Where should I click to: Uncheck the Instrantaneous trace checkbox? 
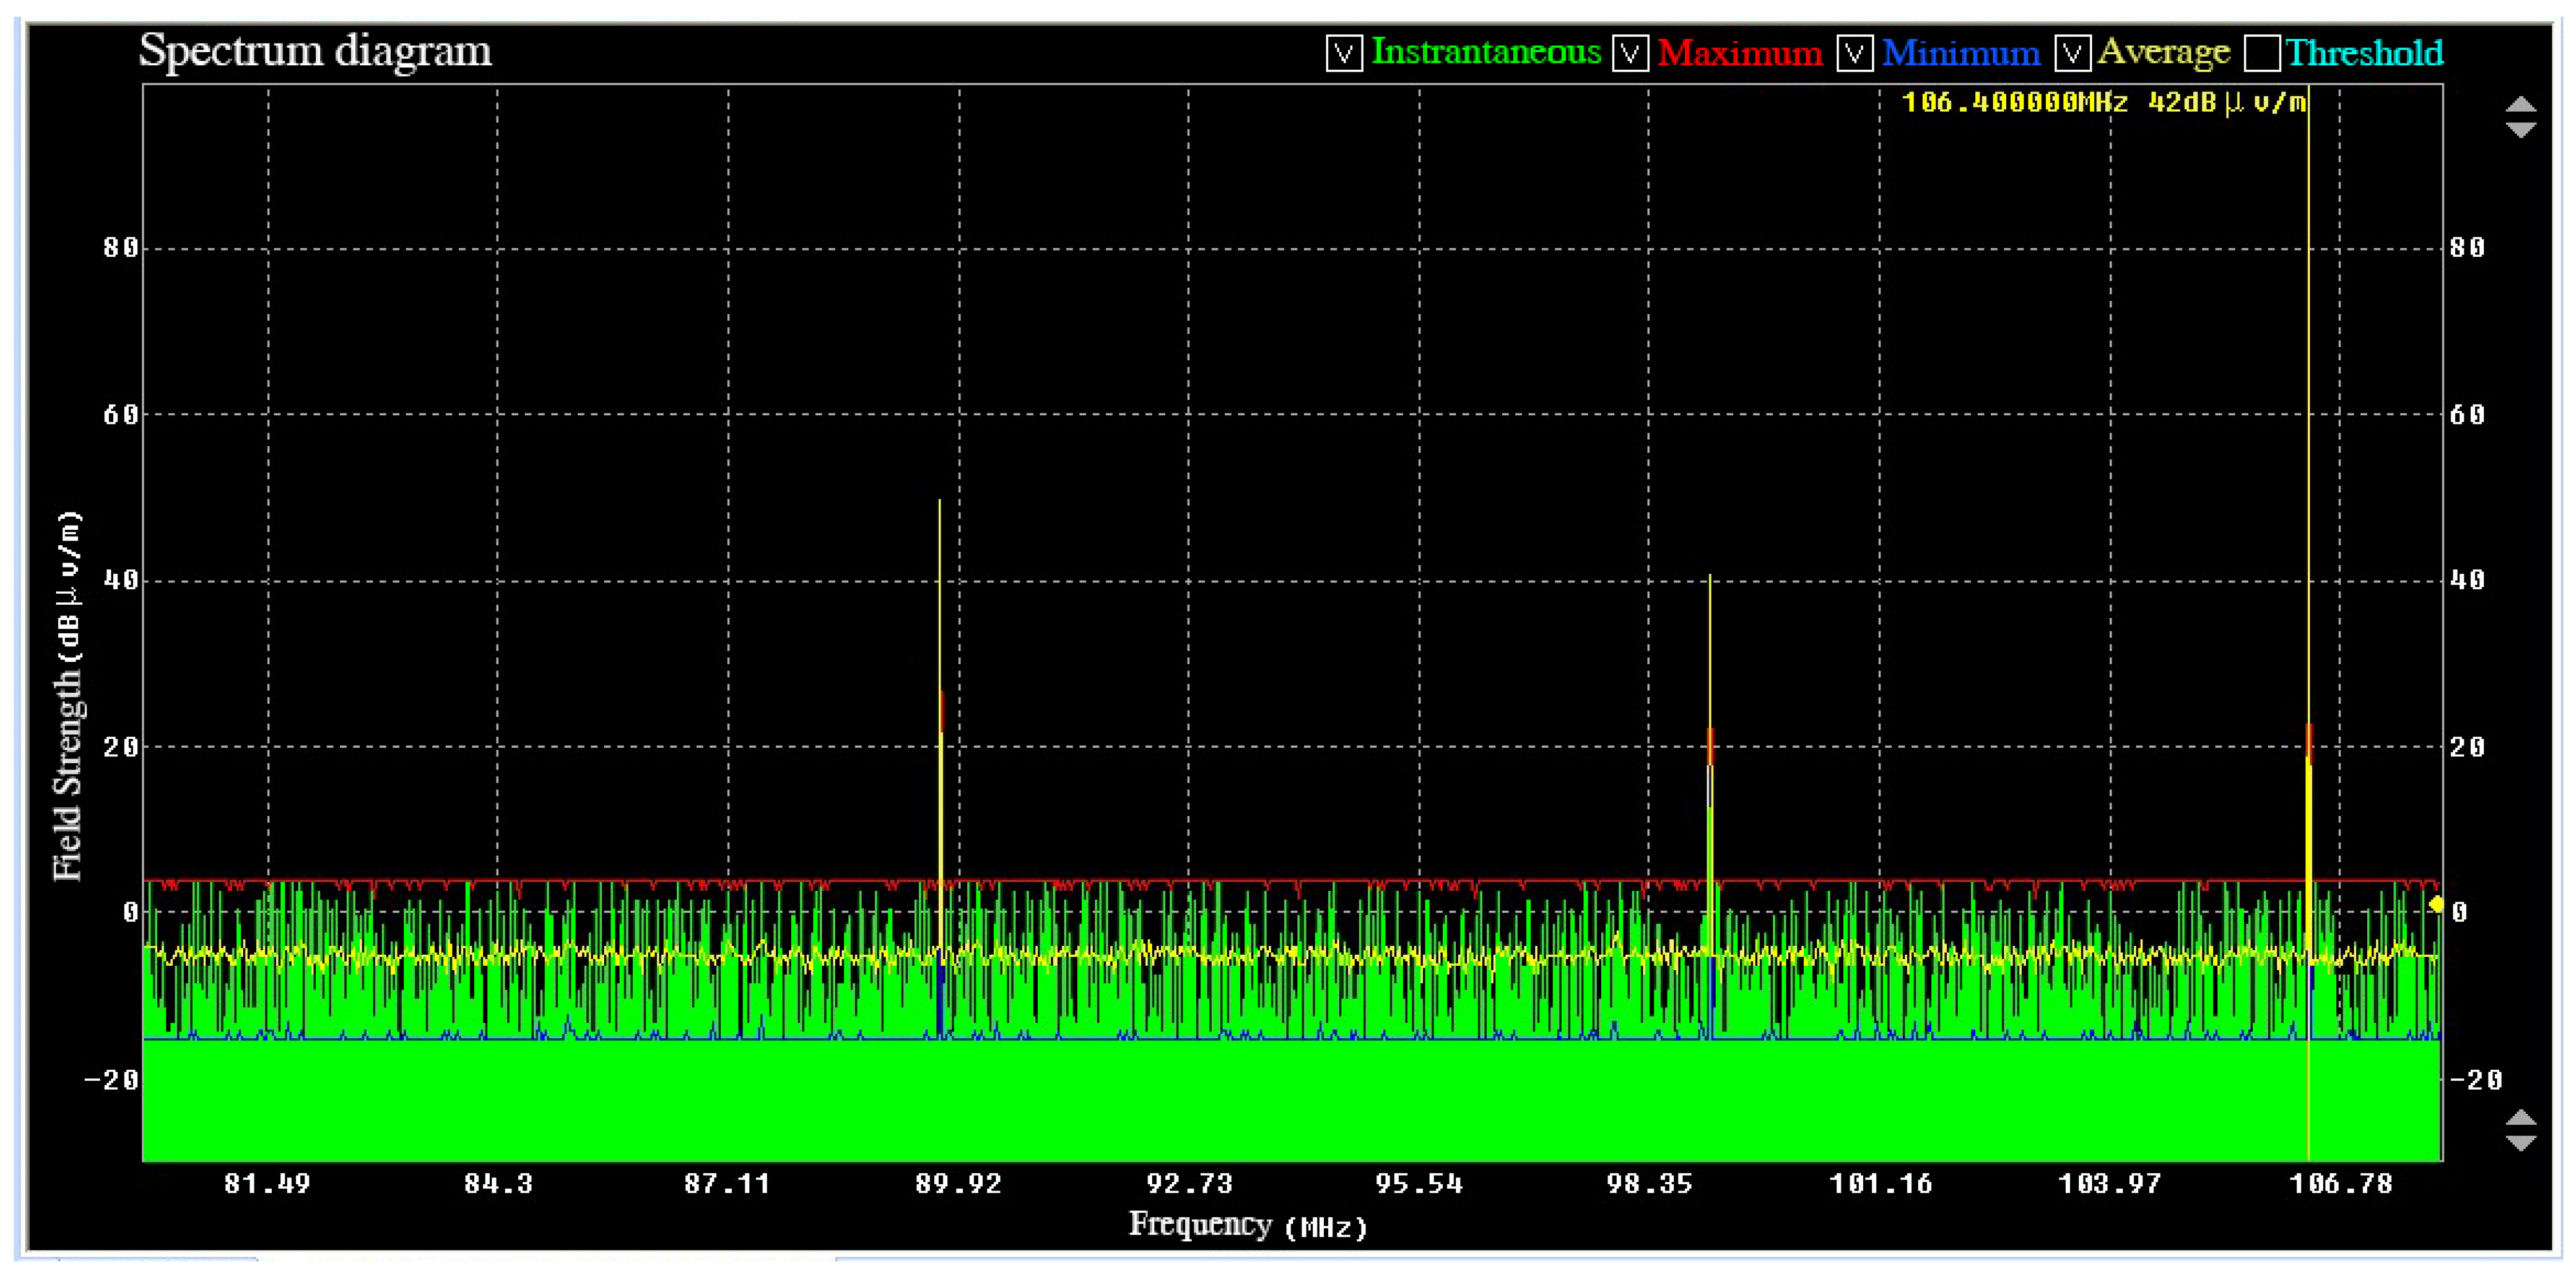pos(1343,53)
